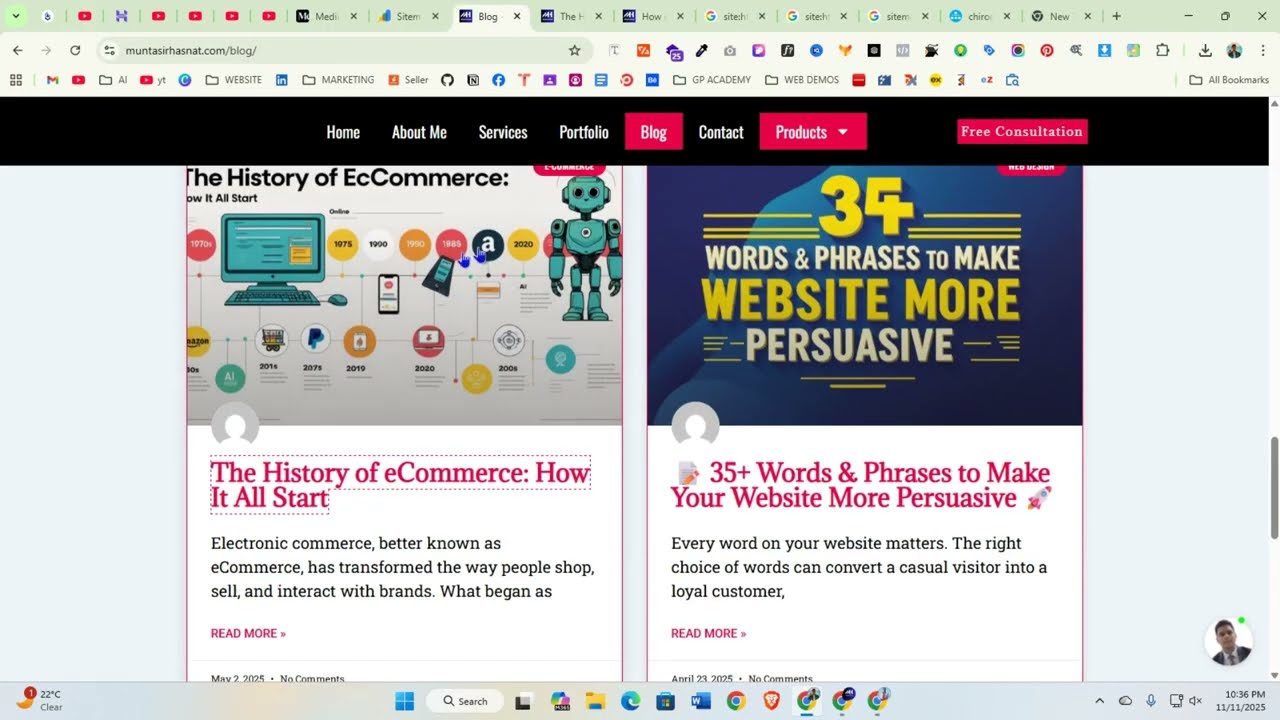This screenshot has width=1280, height=720.
Task: Open Brave browser from taskbar
Action: pyautogui.click(x=771, y=701)
